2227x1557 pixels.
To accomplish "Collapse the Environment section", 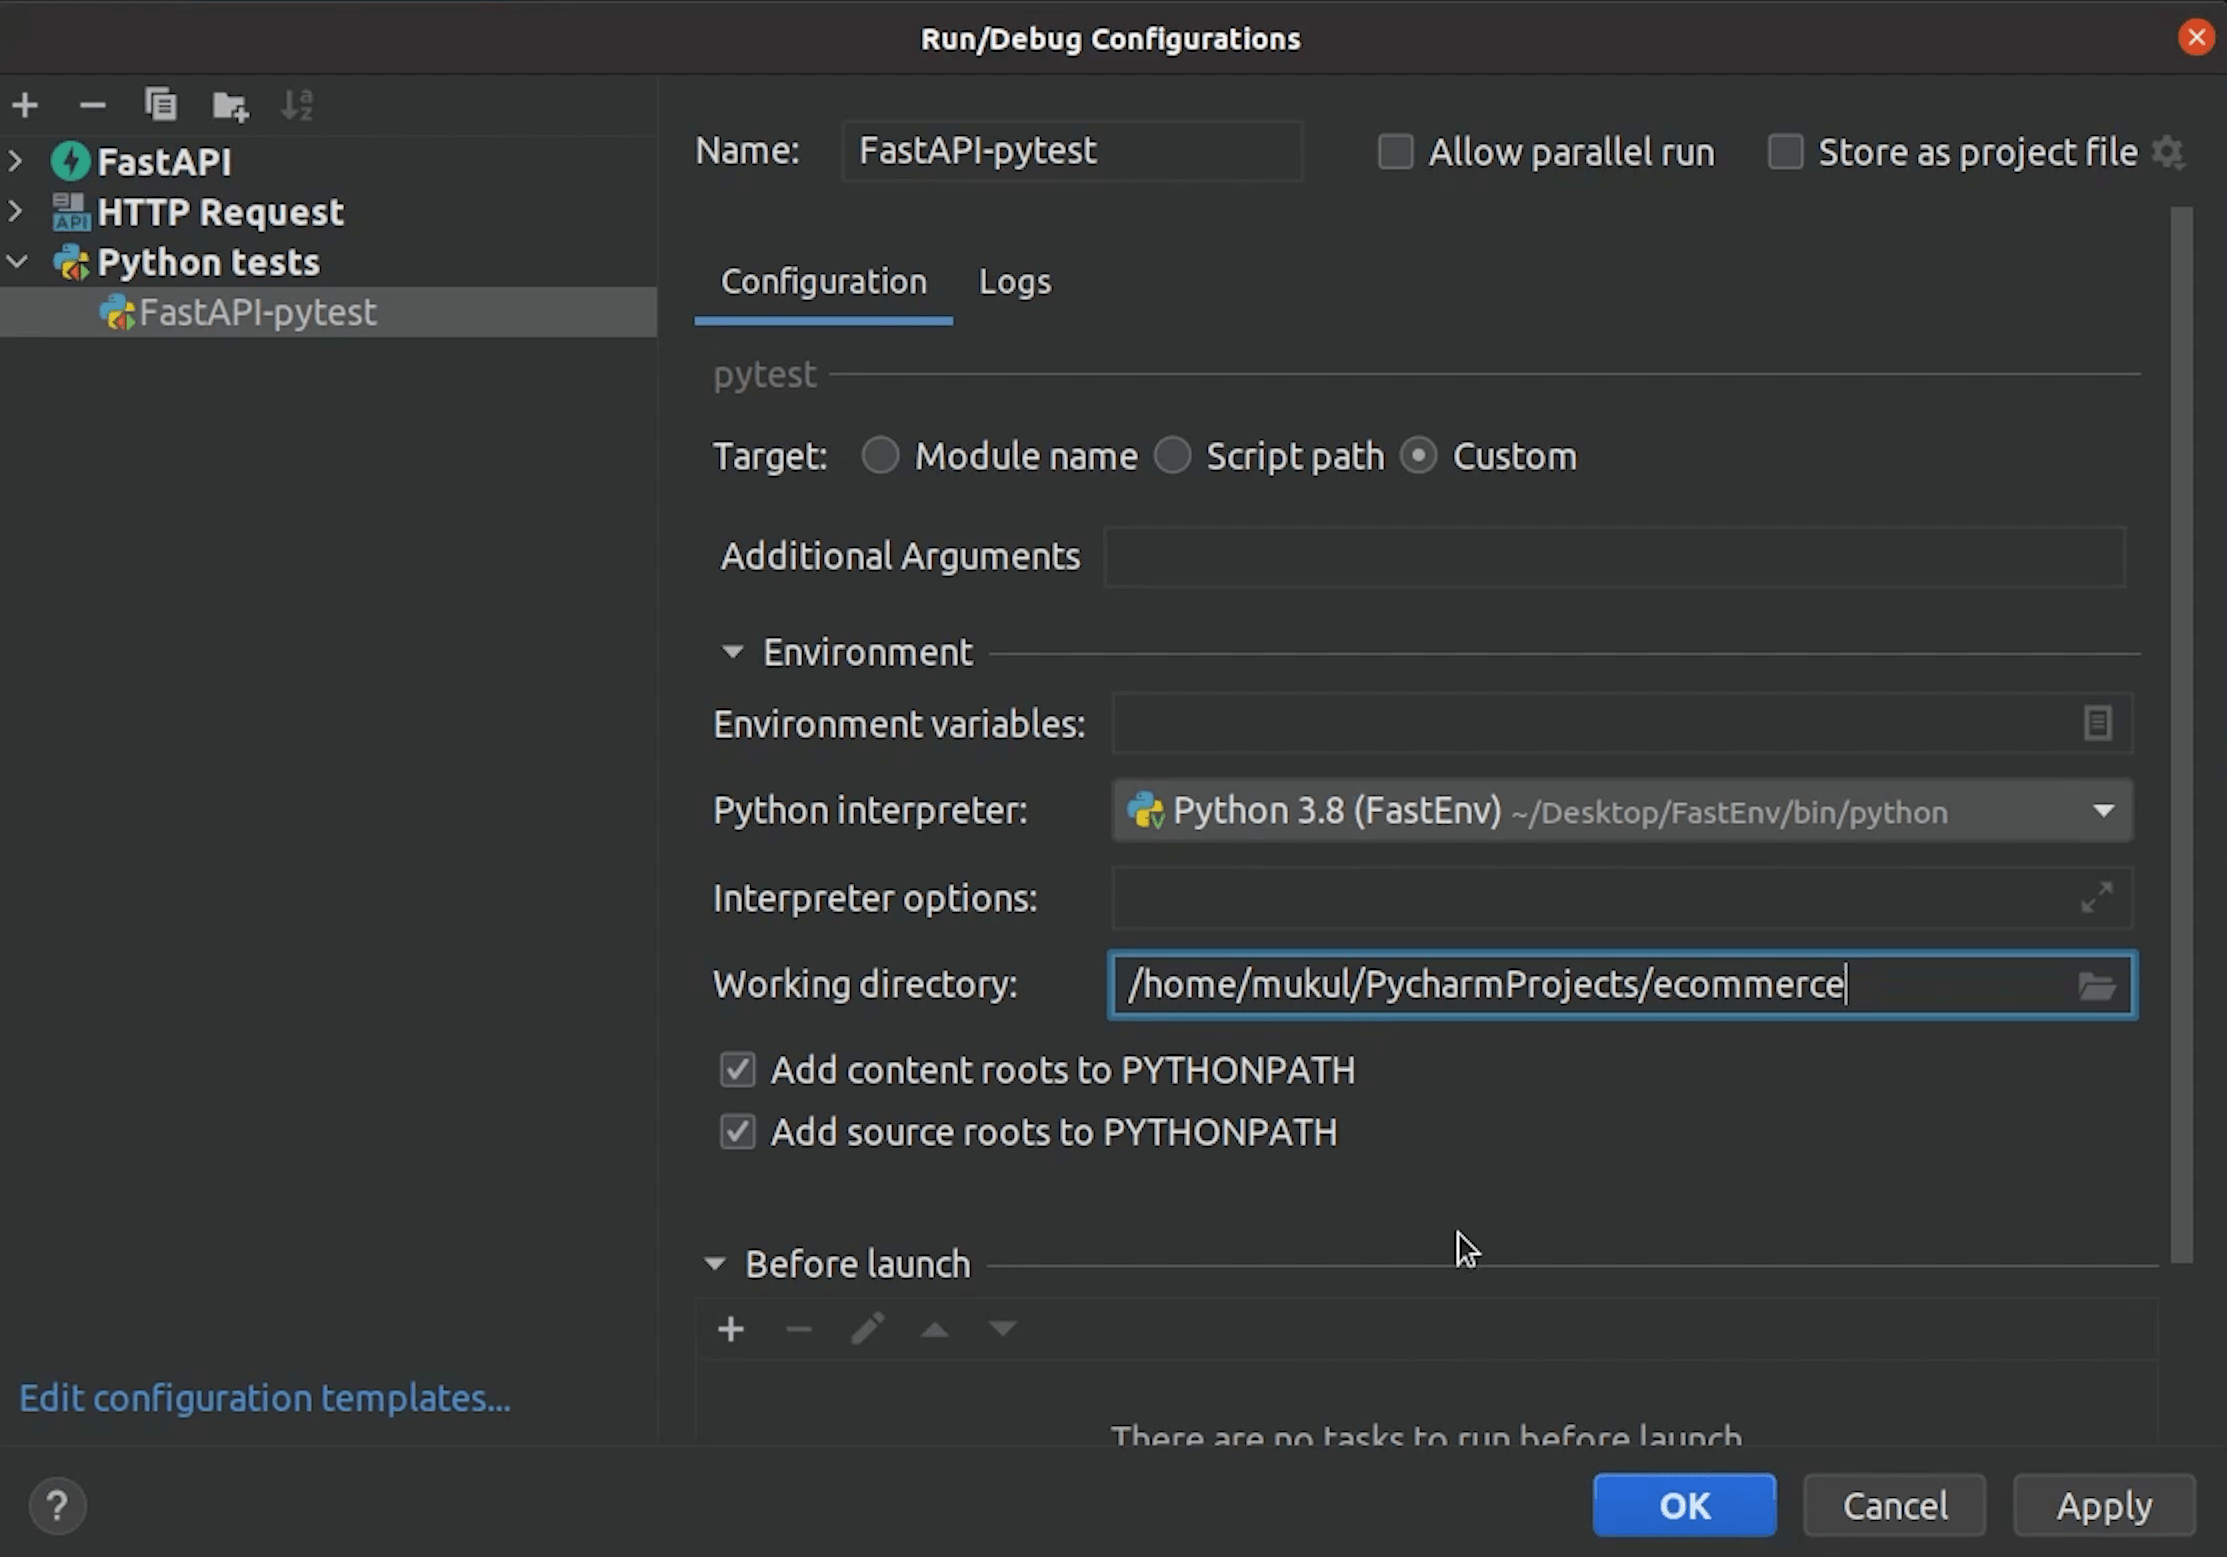I will point(732,652).
